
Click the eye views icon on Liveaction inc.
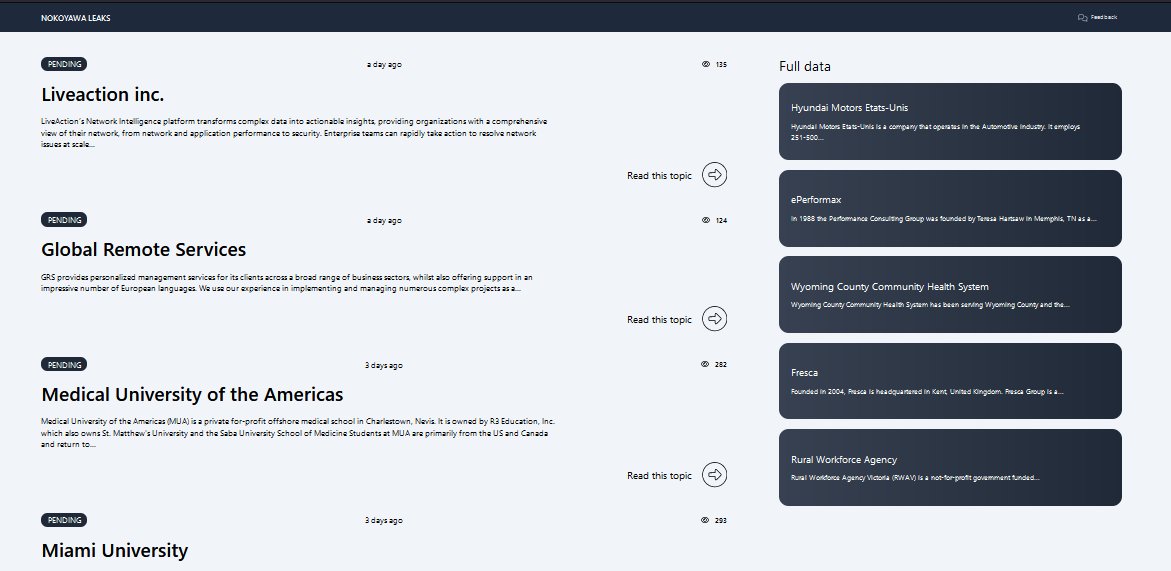(706, 64)
